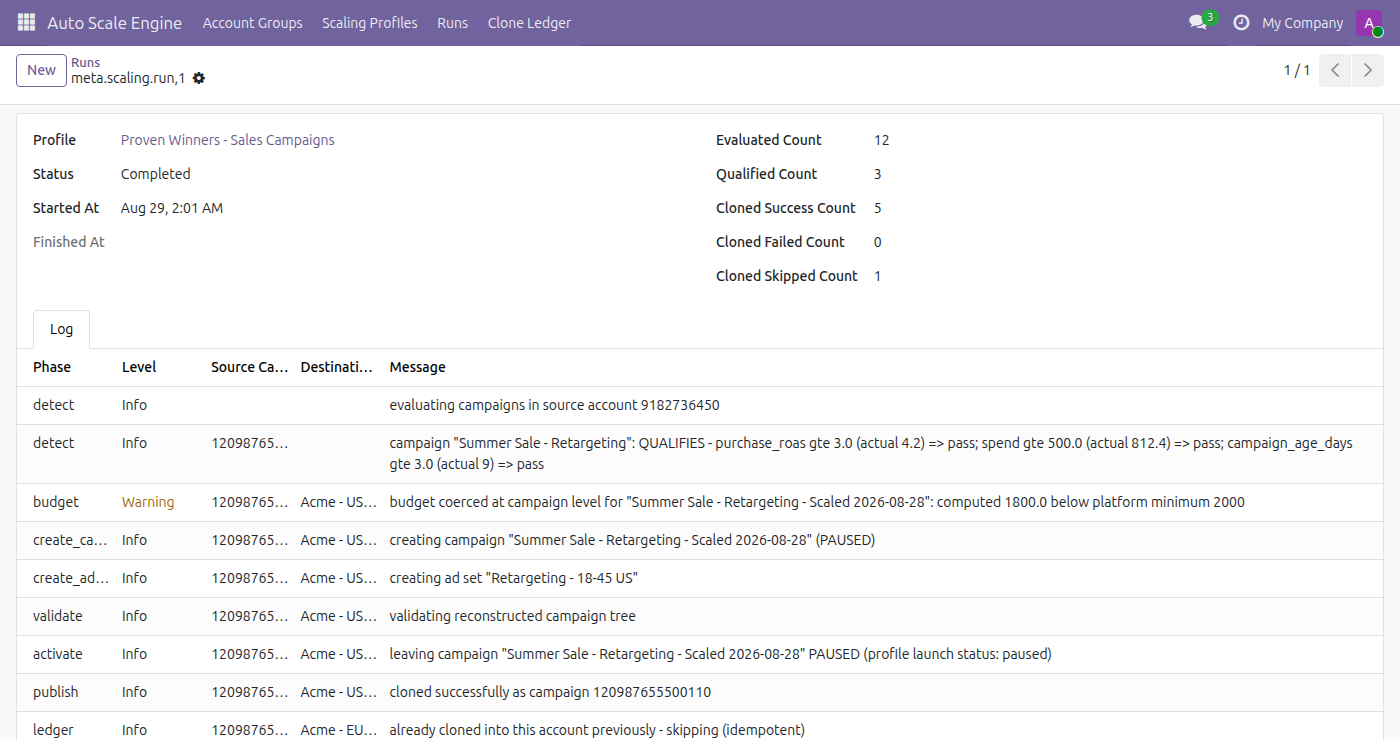Go to next record arrow
Screen dimensions: 1400x740
pyautogui.click(x=1368, y=70)
